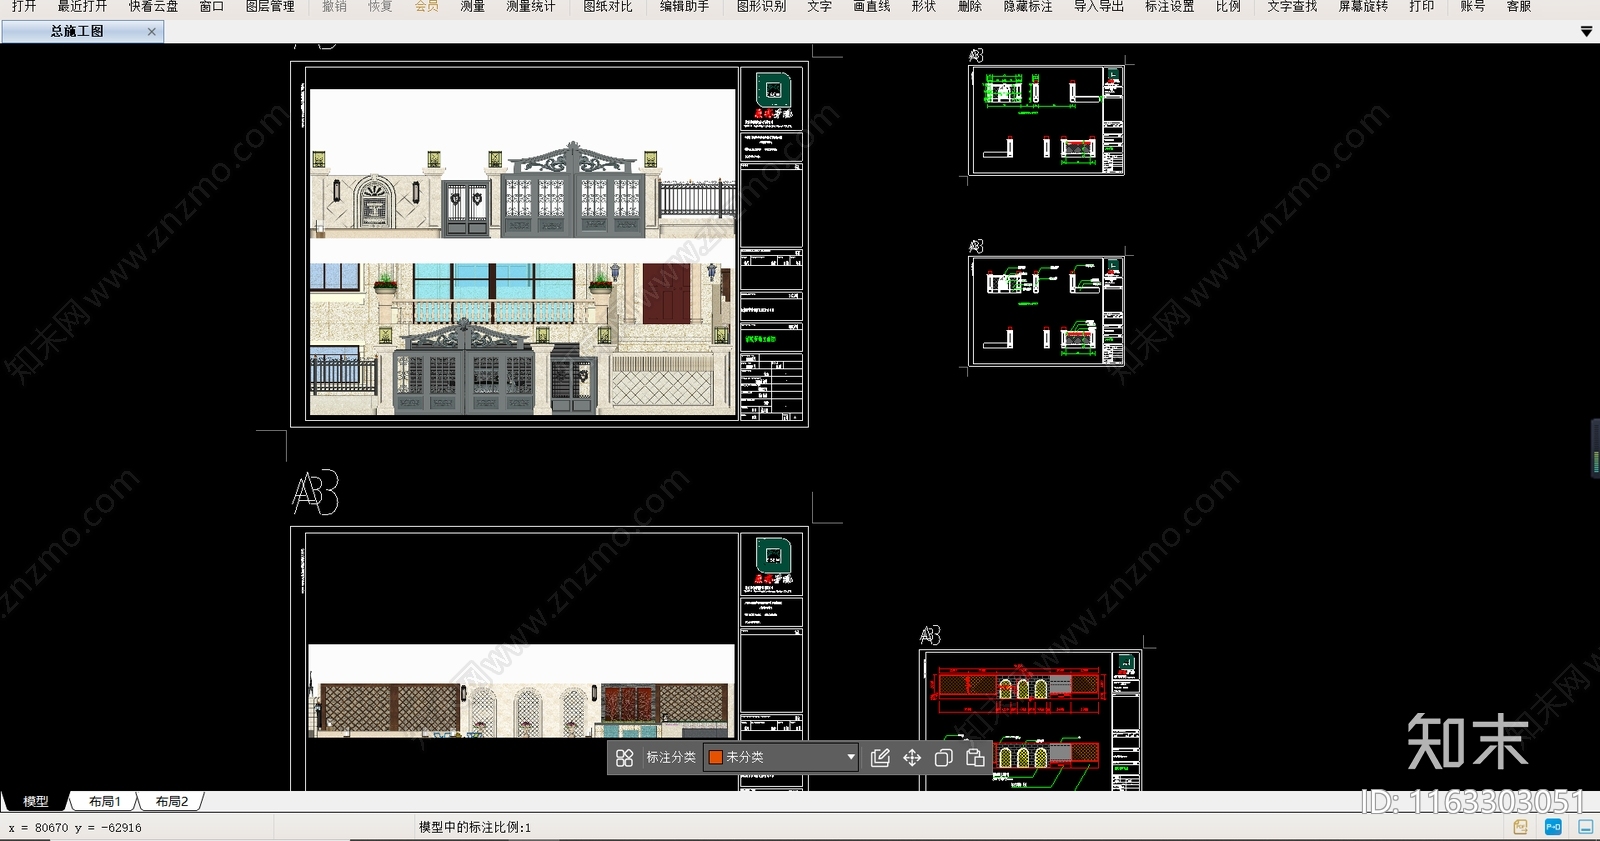
Task: Select the 形状 shape tool
Action: 923,7
